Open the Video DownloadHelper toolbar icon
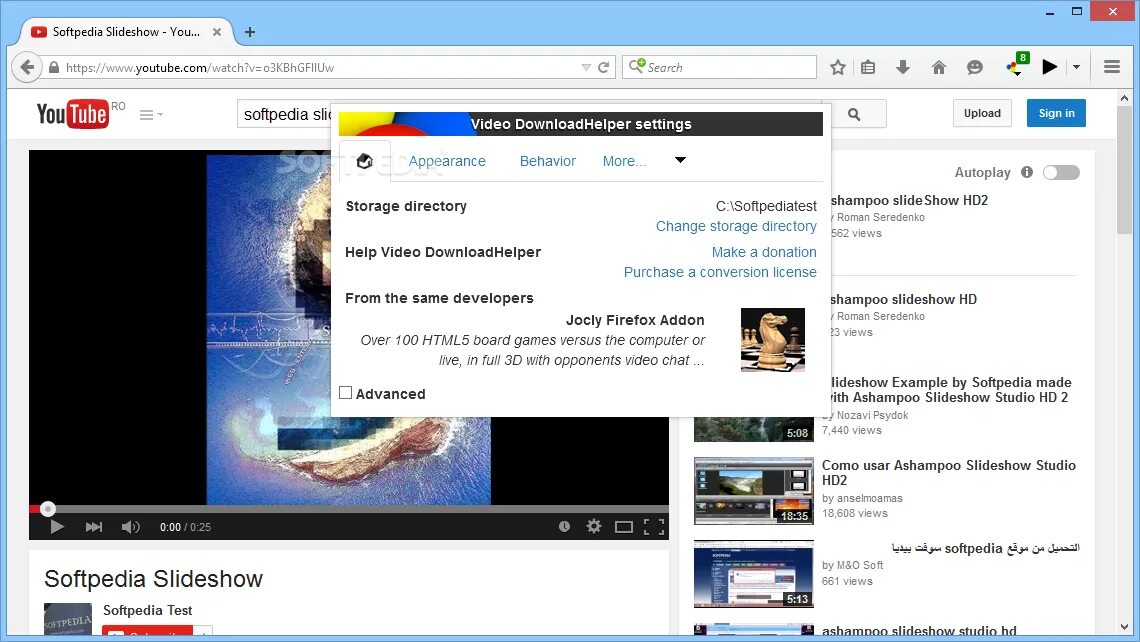Image resolution: width=1140 pixels, height=642 pixels. [1016, 66]
